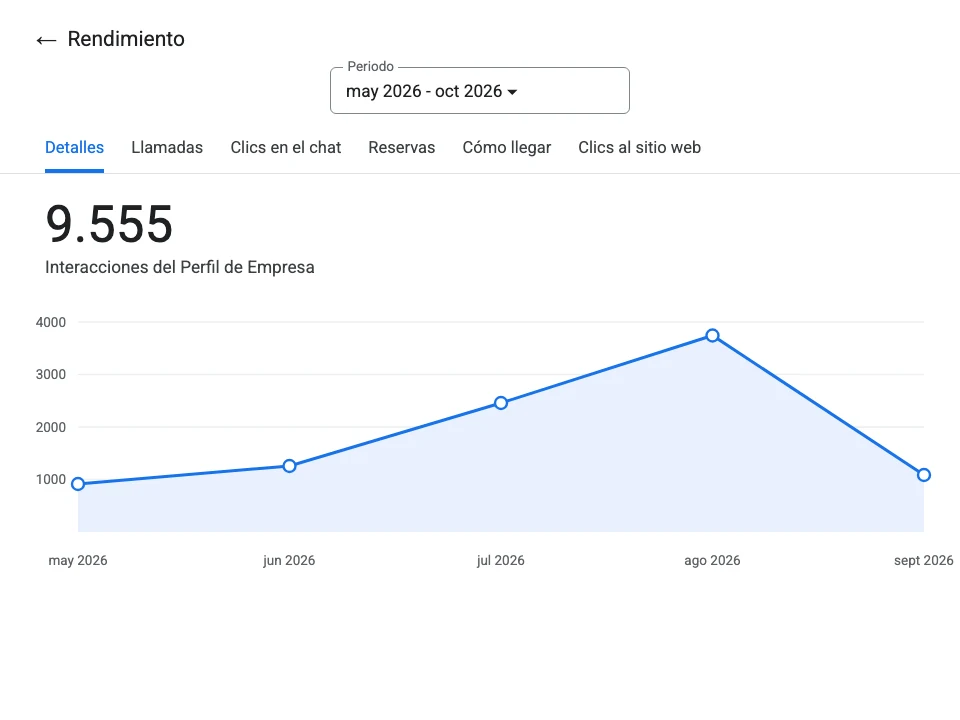Click the sept 2026 data point on chart
The height and width of the screenshot is (720, 960).
coord(924,475)
